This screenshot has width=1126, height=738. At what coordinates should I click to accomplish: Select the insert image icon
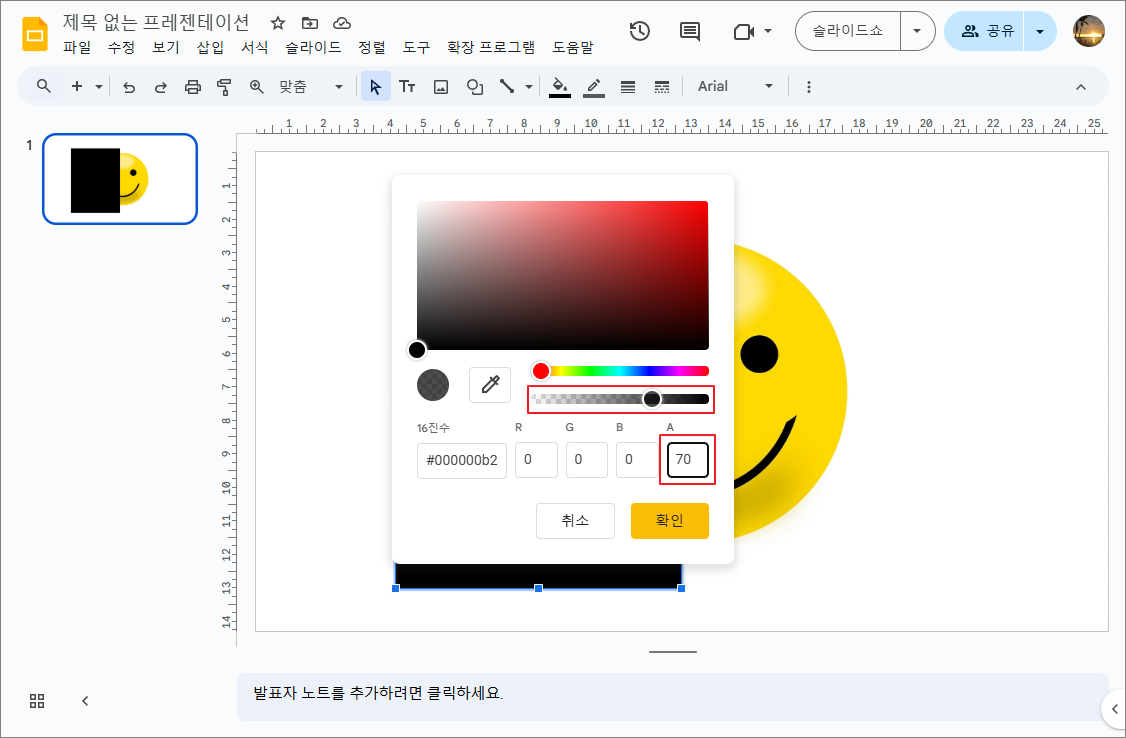pyautogui.click(x=441, y=86)
